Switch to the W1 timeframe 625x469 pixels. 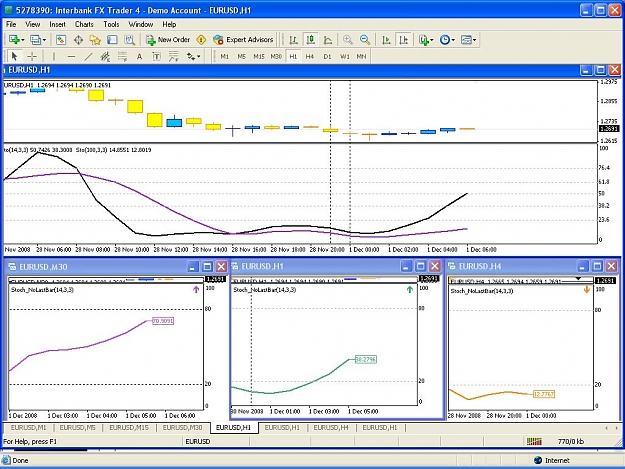tap(344, 57)
